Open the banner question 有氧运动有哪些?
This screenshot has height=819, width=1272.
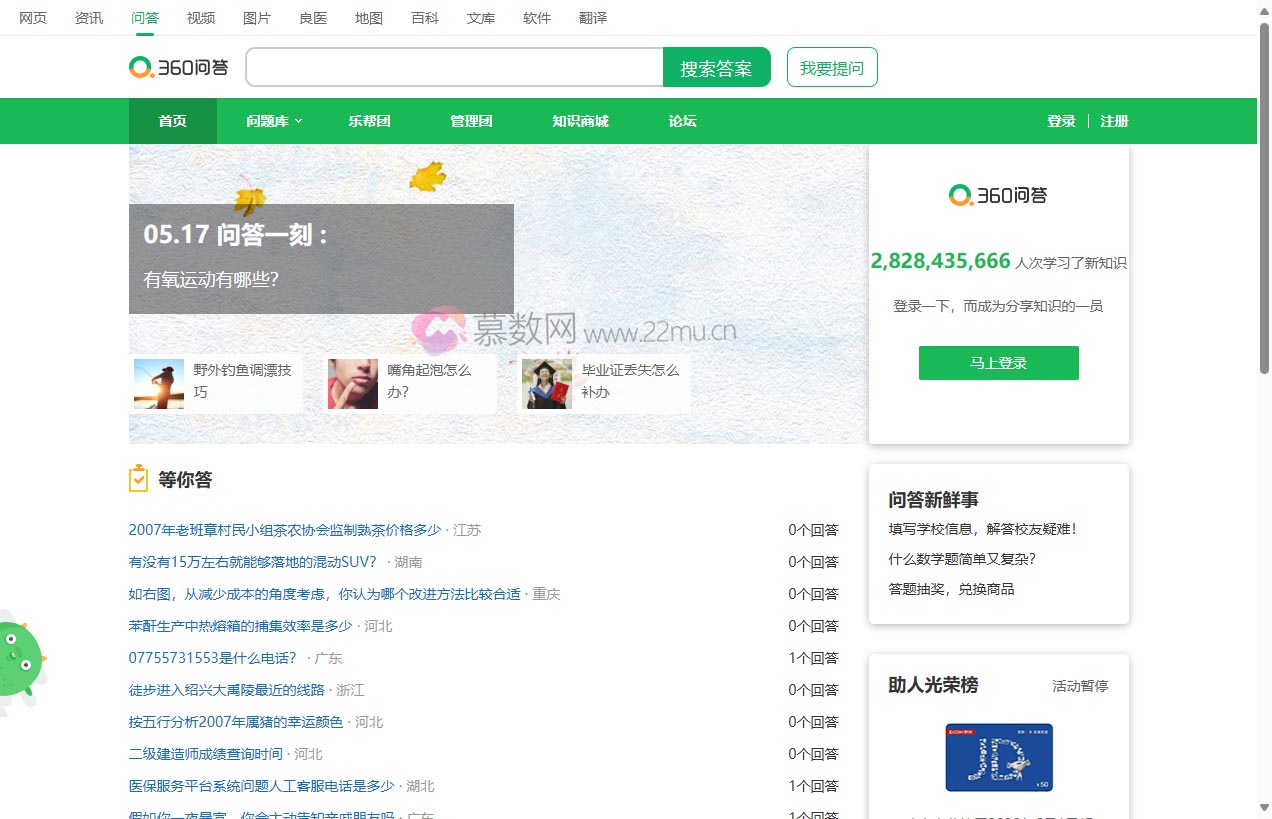[x=211, y=280]
